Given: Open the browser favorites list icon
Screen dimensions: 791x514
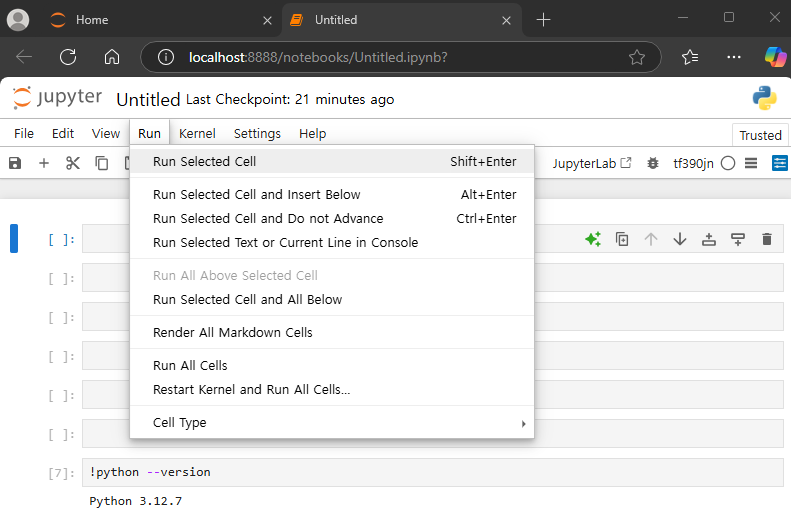Looking at the screenshot, I should pyautogui.click(x=690, y=57).
